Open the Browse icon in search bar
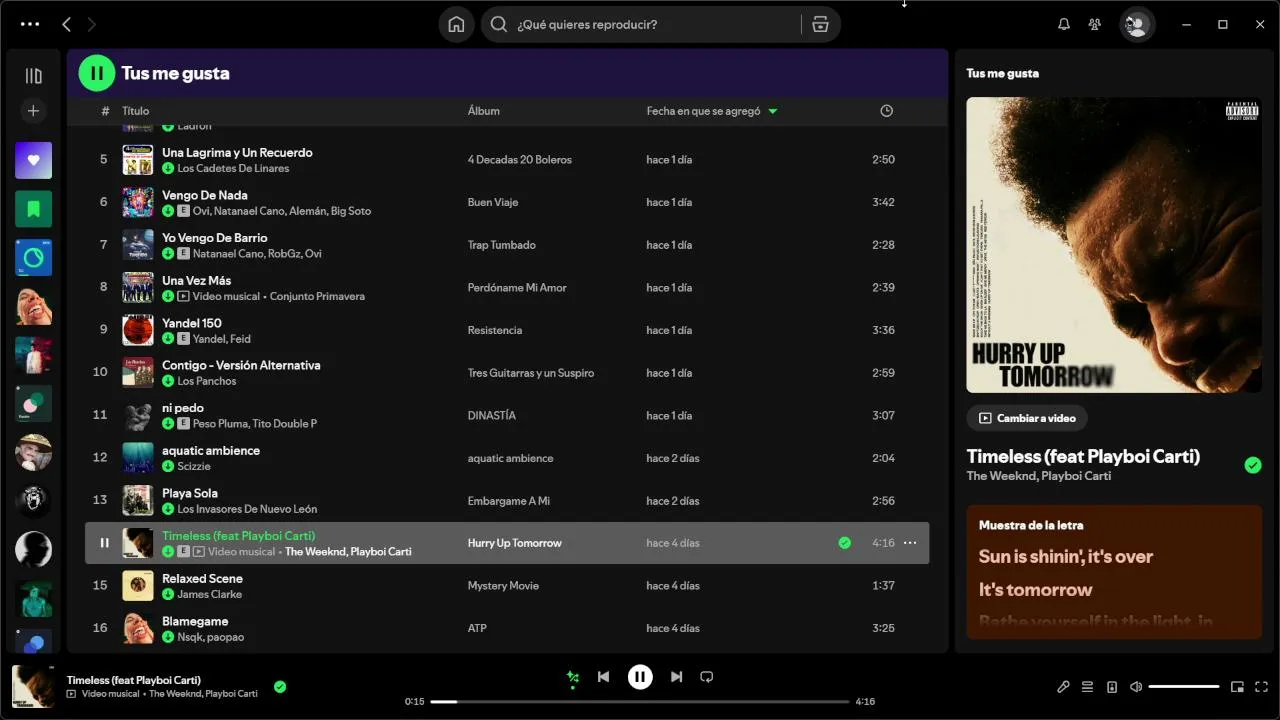1280x720 pixels. [x=820, y=24]
